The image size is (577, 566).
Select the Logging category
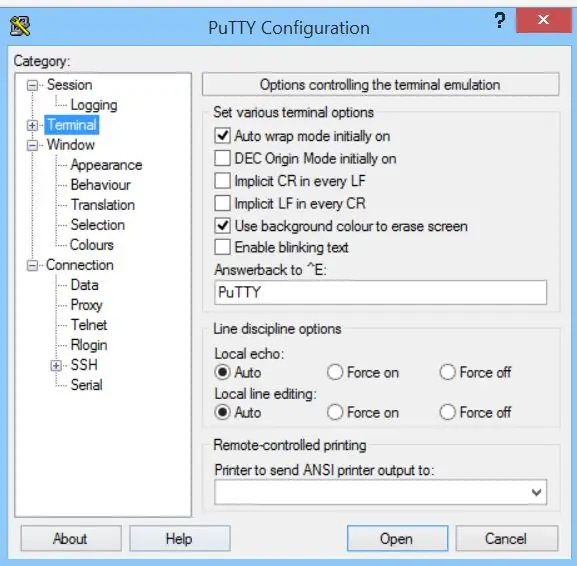point(94,105)
